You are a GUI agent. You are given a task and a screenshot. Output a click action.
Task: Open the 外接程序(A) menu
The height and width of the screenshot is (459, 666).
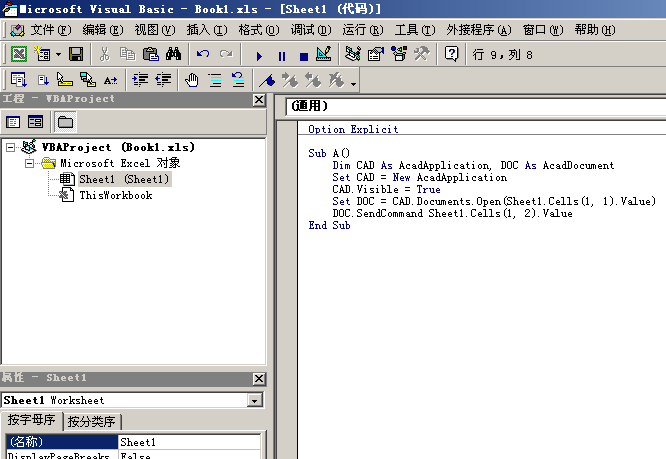(479, 30)
